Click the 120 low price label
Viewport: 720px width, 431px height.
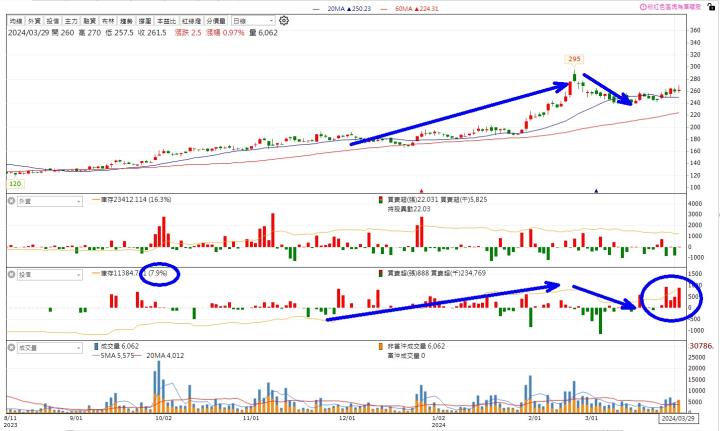15,184
